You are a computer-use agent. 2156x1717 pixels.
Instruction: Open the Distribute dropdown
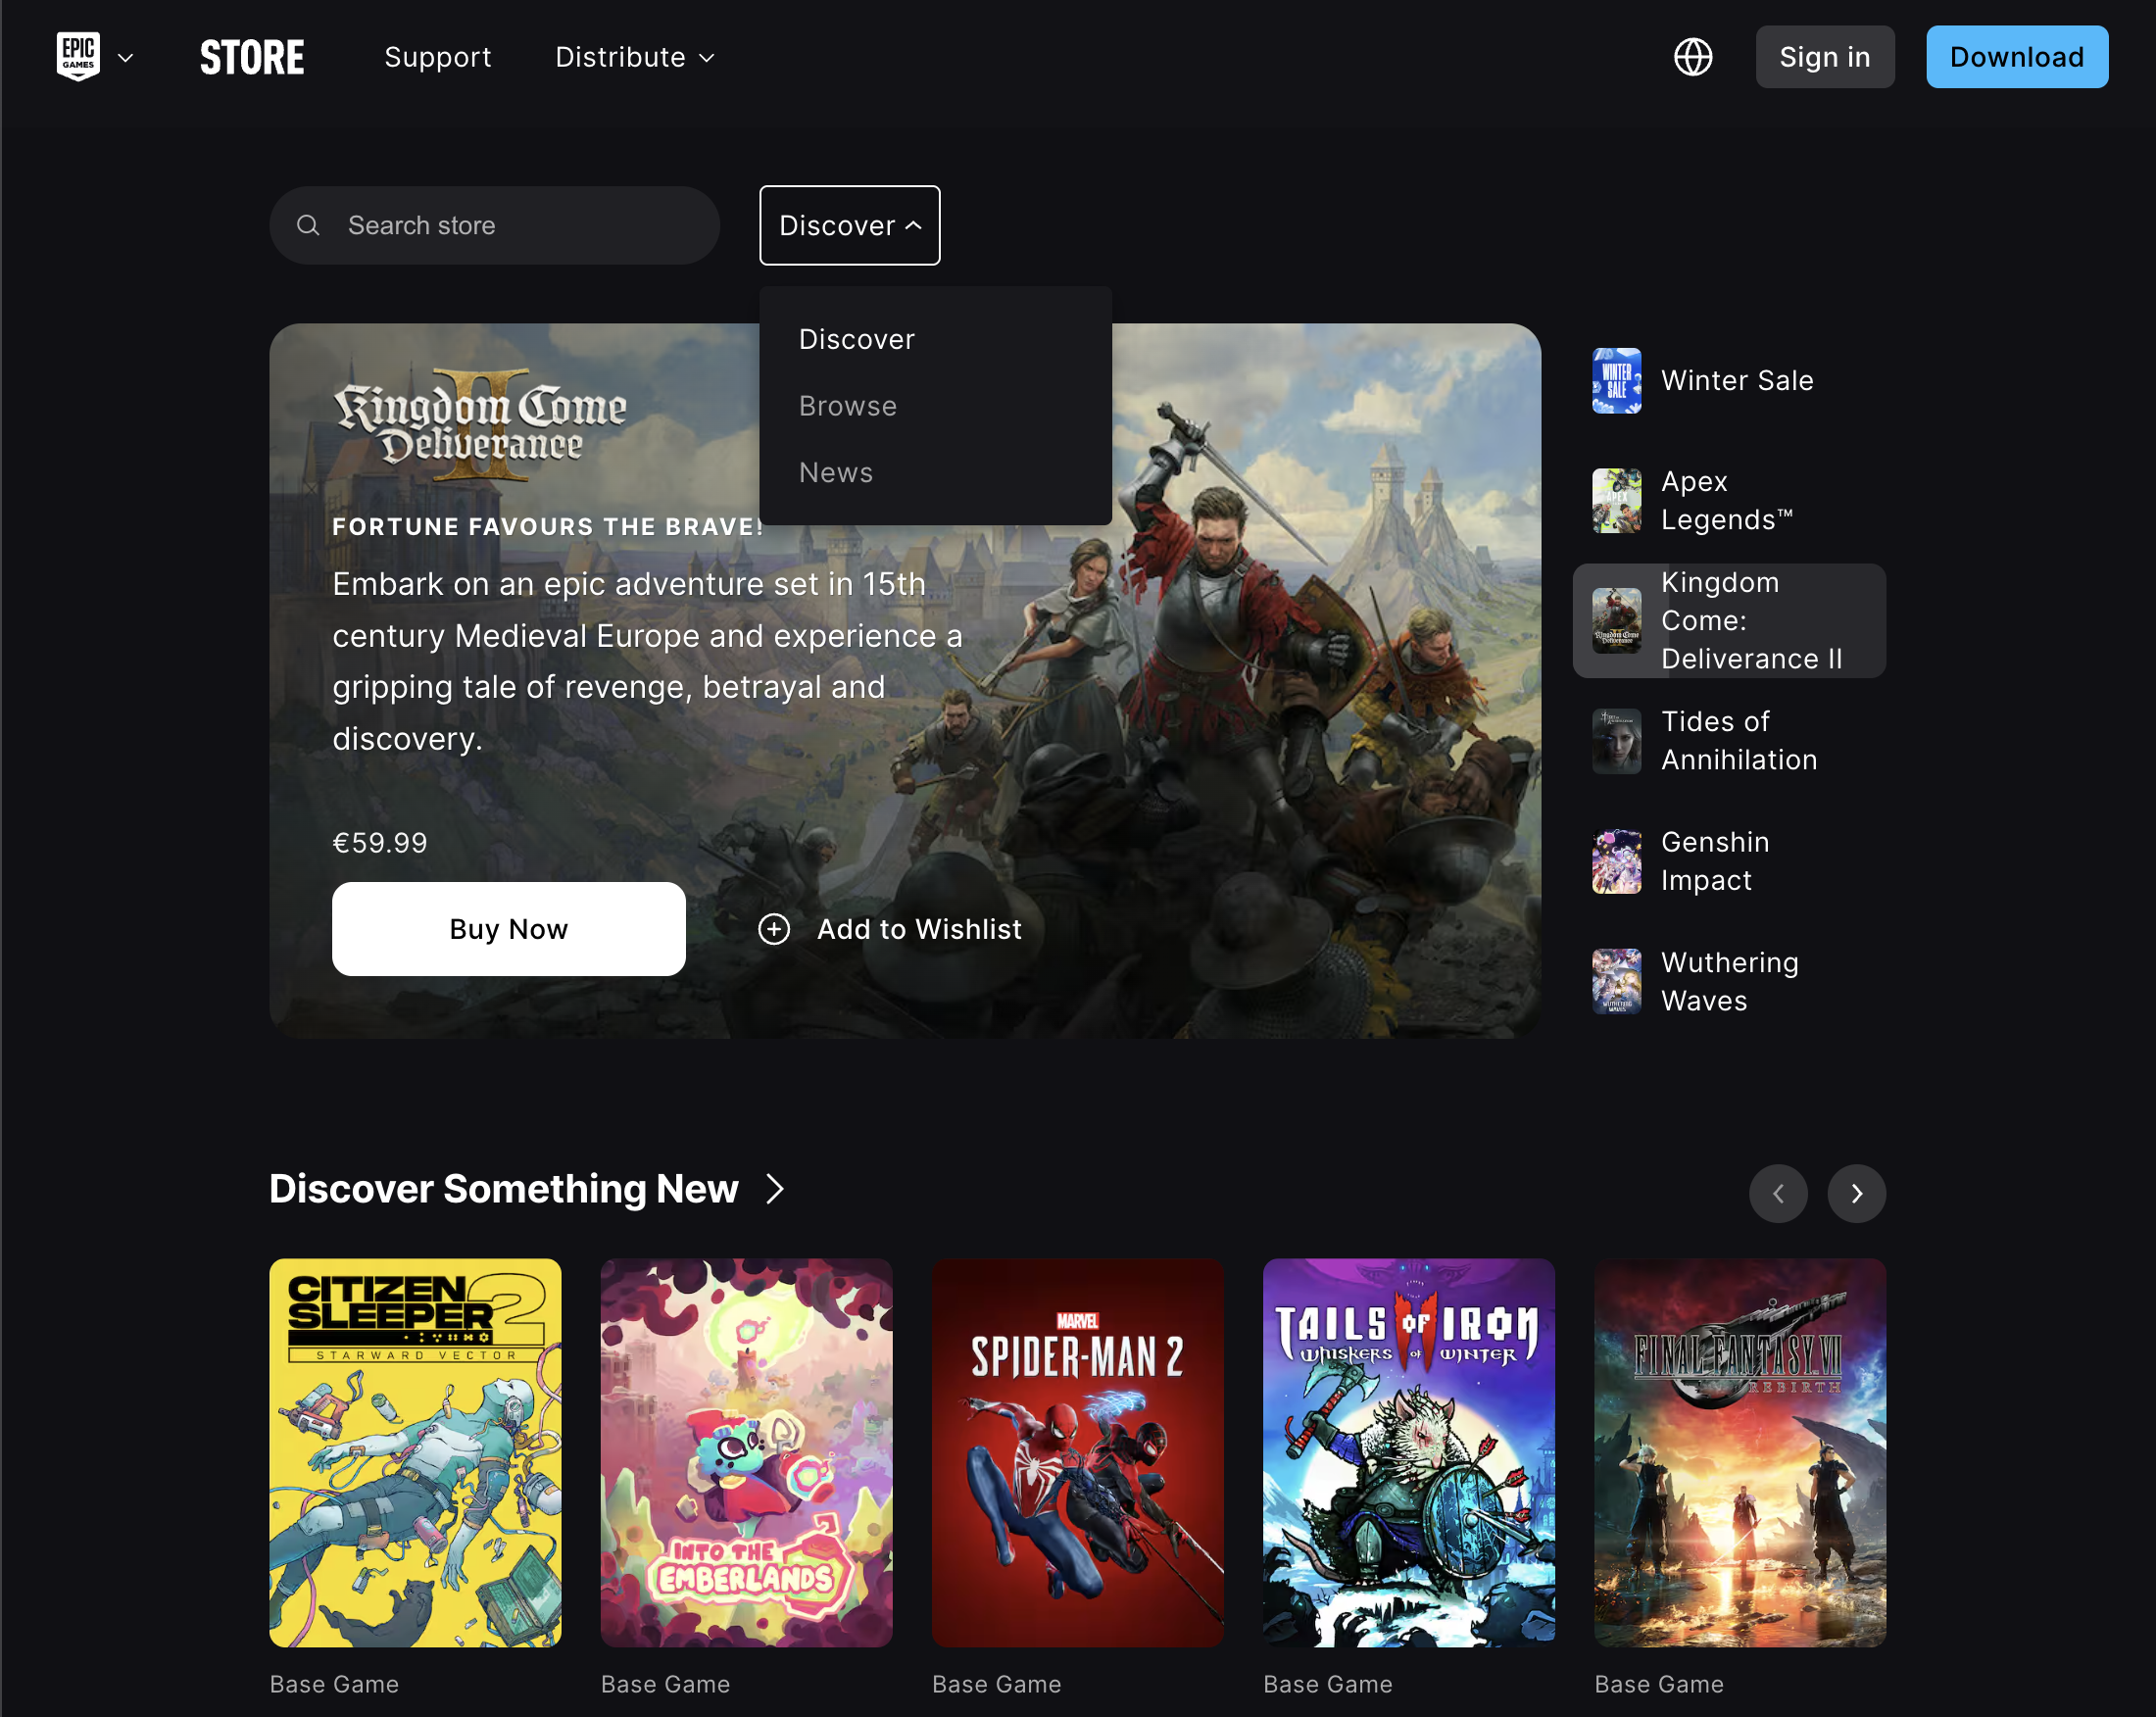634,57
